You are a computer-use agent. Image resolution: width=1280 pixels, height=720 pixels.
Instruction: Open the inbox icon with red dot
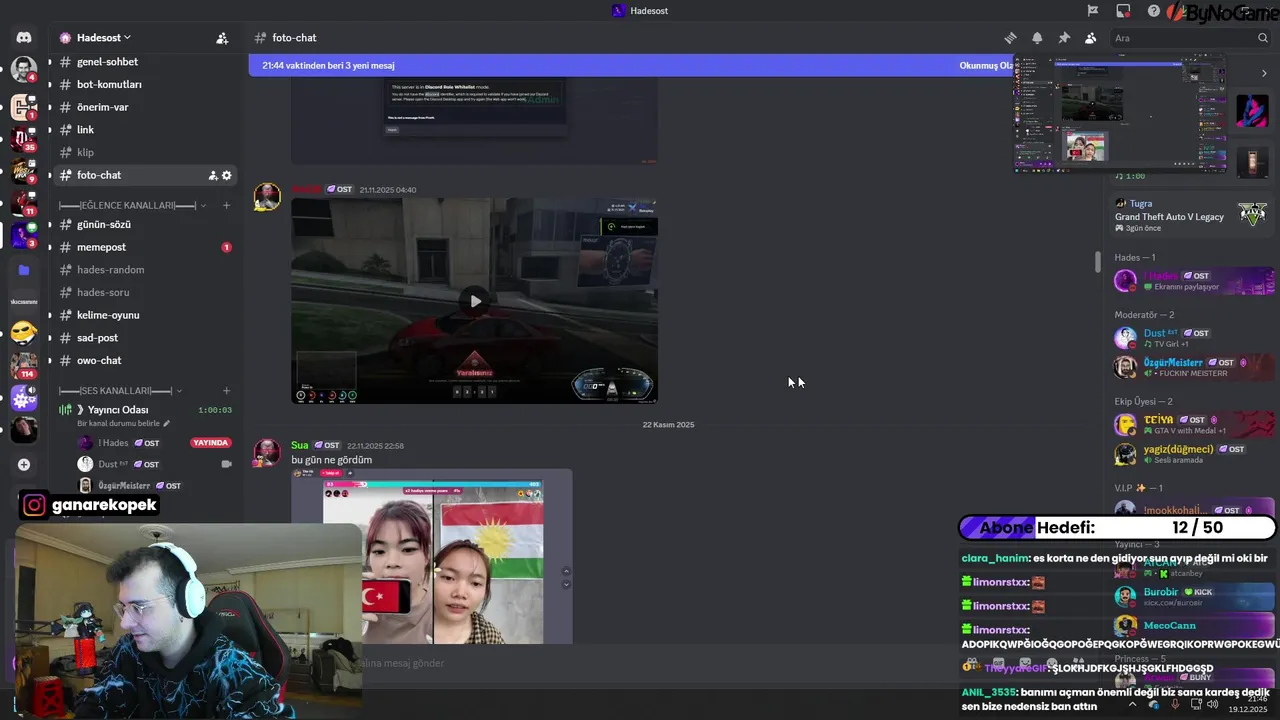(x=1123, y=11)
